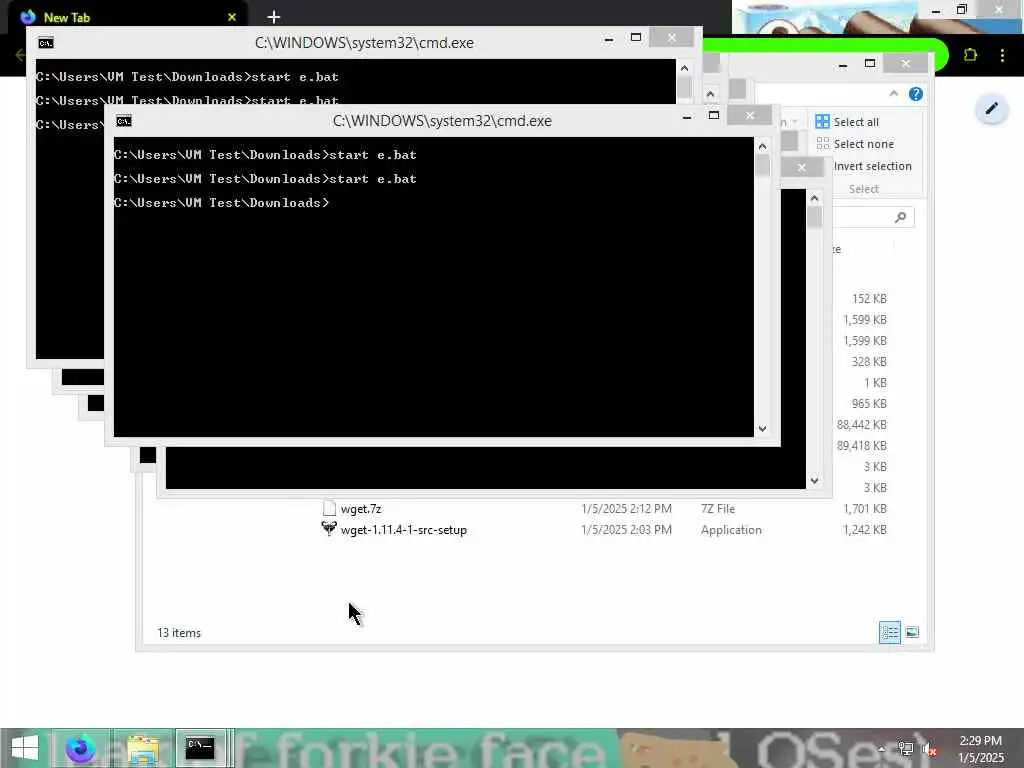1024x768 pixels.
Task: Click the 7Z File type cell
Action: pyautogui.click(x=718, y=509)
